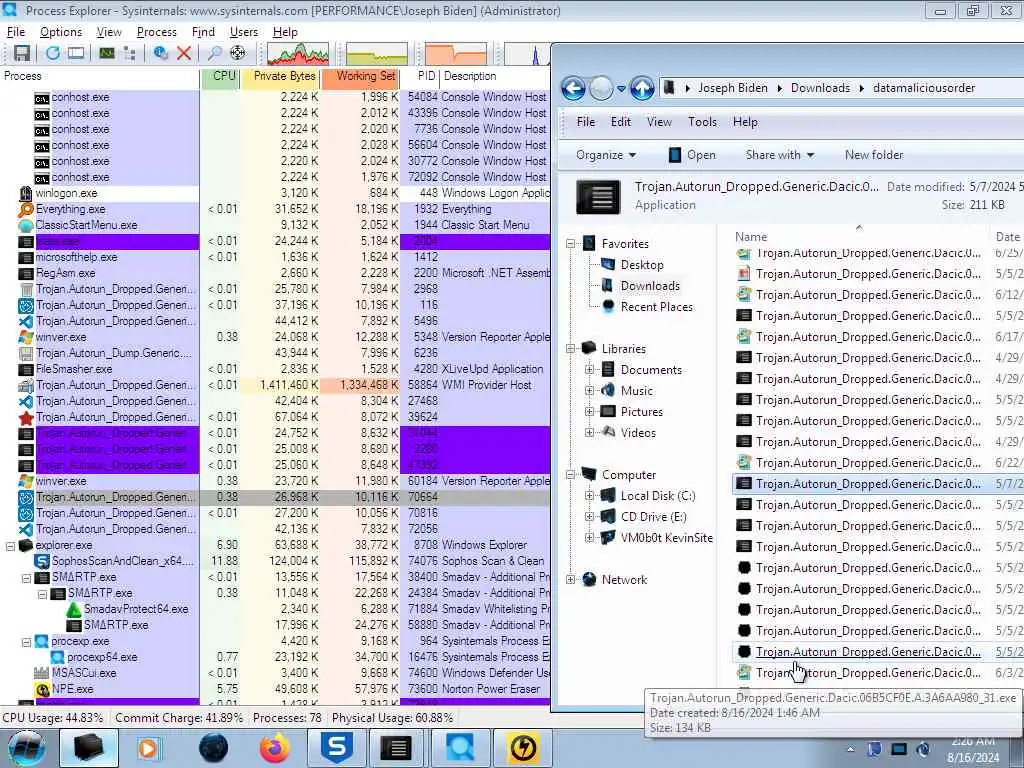Screen dimensions: 1024x768
Task: Expand the Network node in navigation pane
Action: click(570, 579)
